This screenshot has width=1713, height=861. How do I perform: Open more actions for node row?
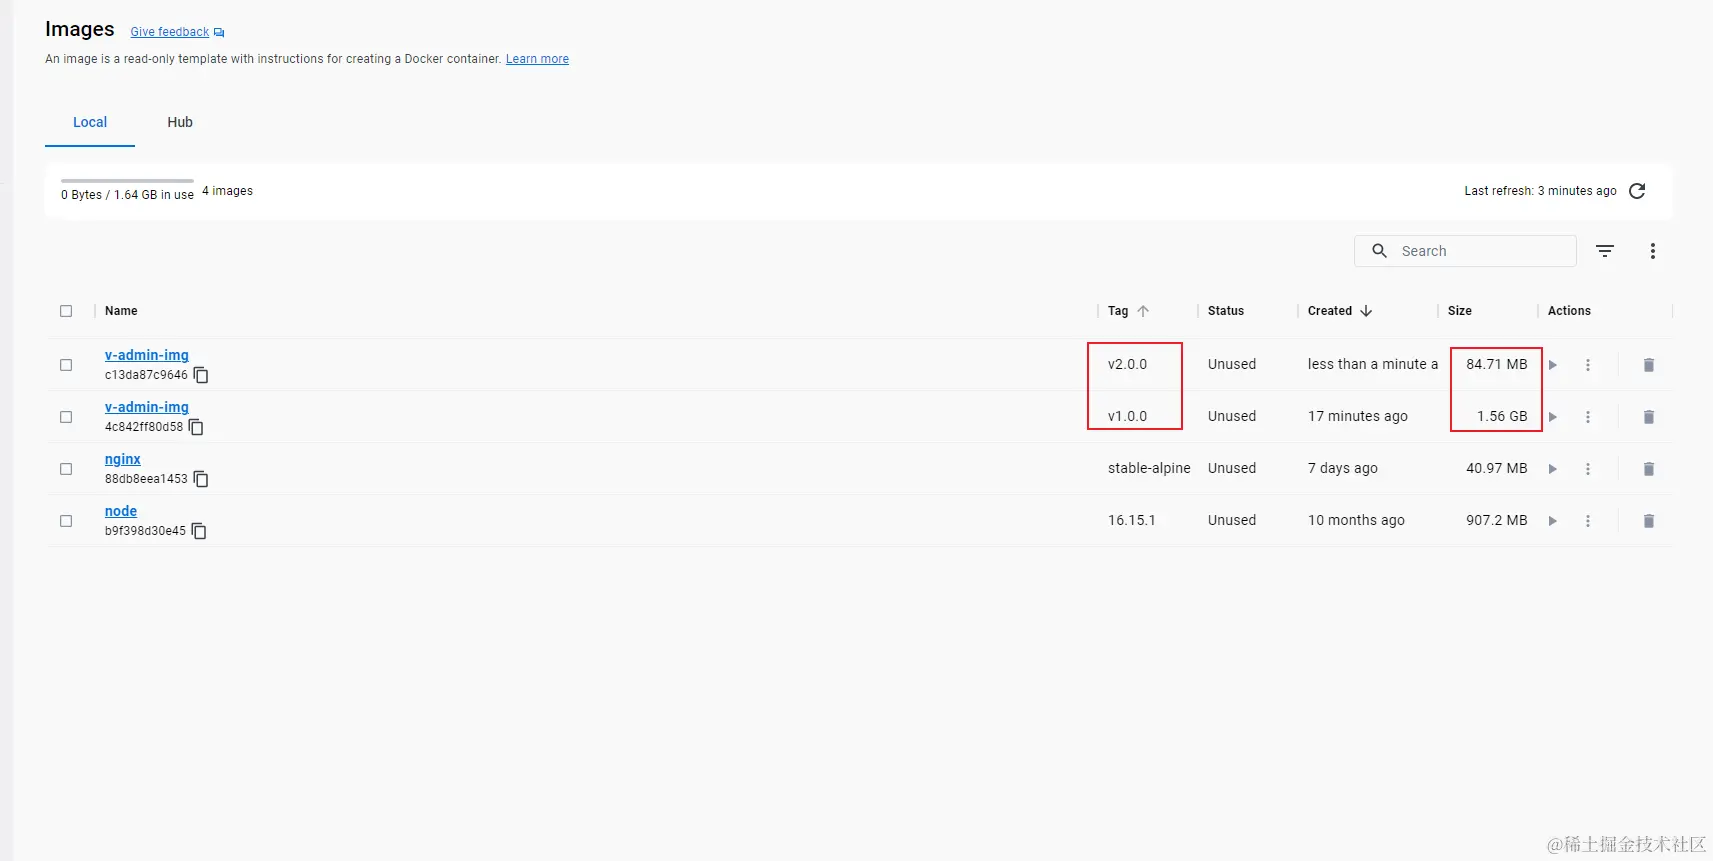click(x=1588, y=521)
